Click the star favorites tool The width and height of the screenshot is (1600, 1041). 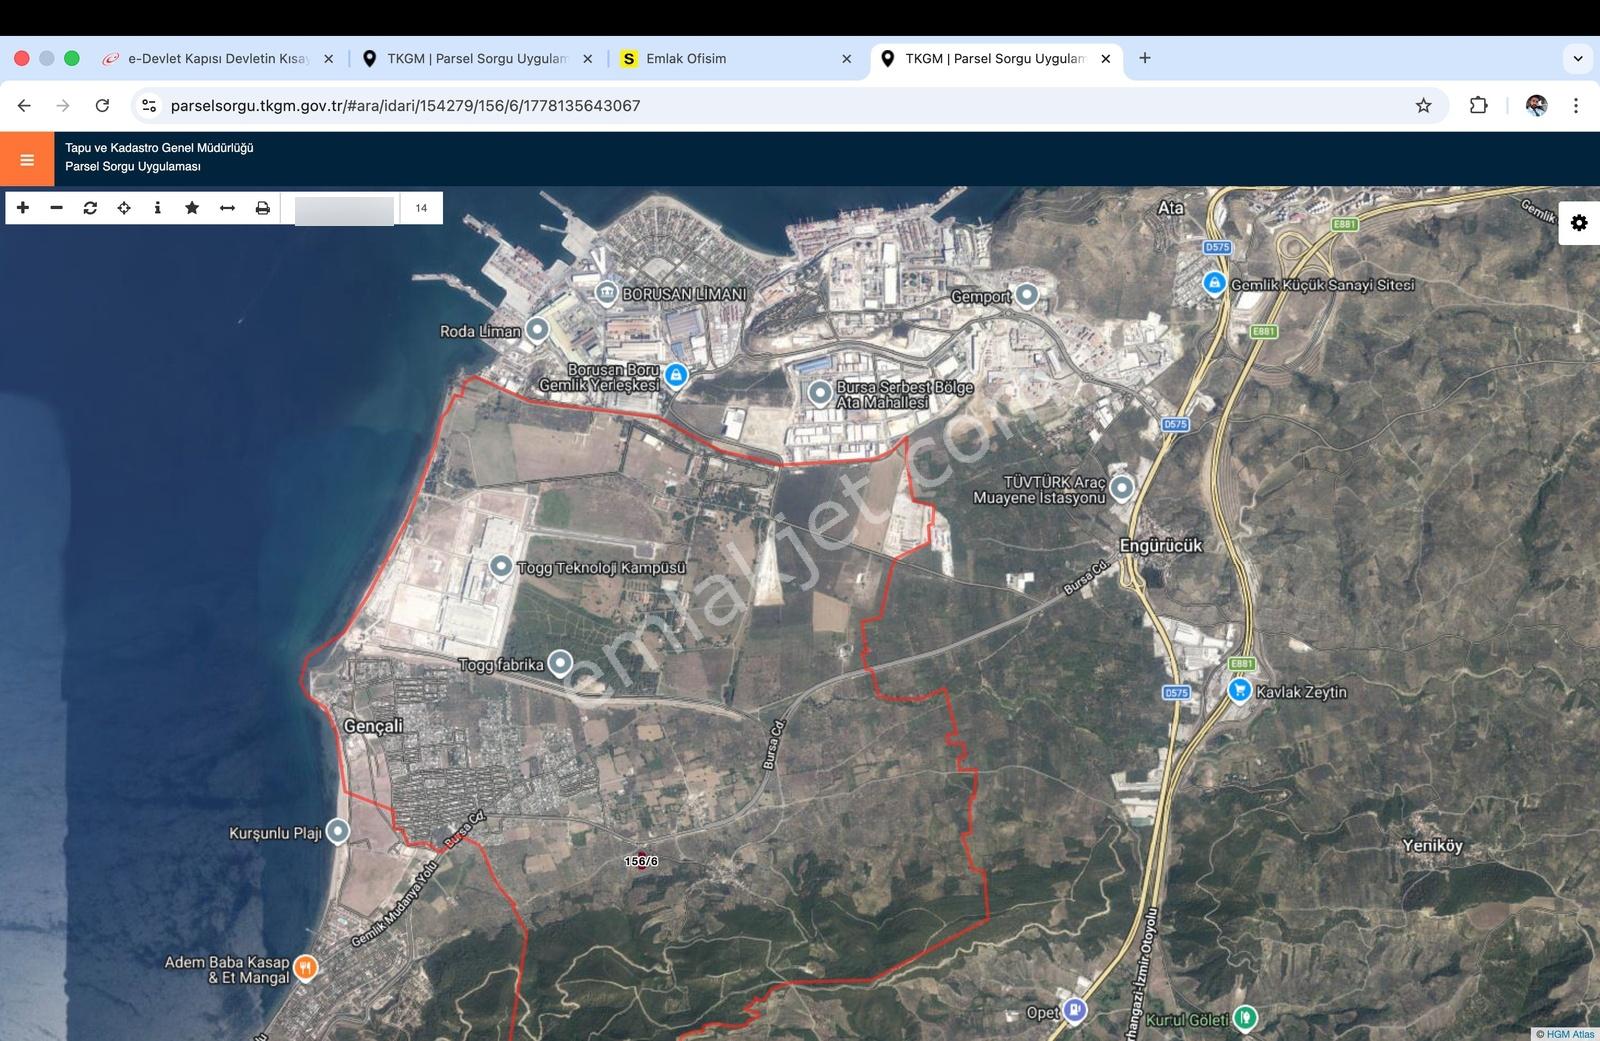pos(192,208)
